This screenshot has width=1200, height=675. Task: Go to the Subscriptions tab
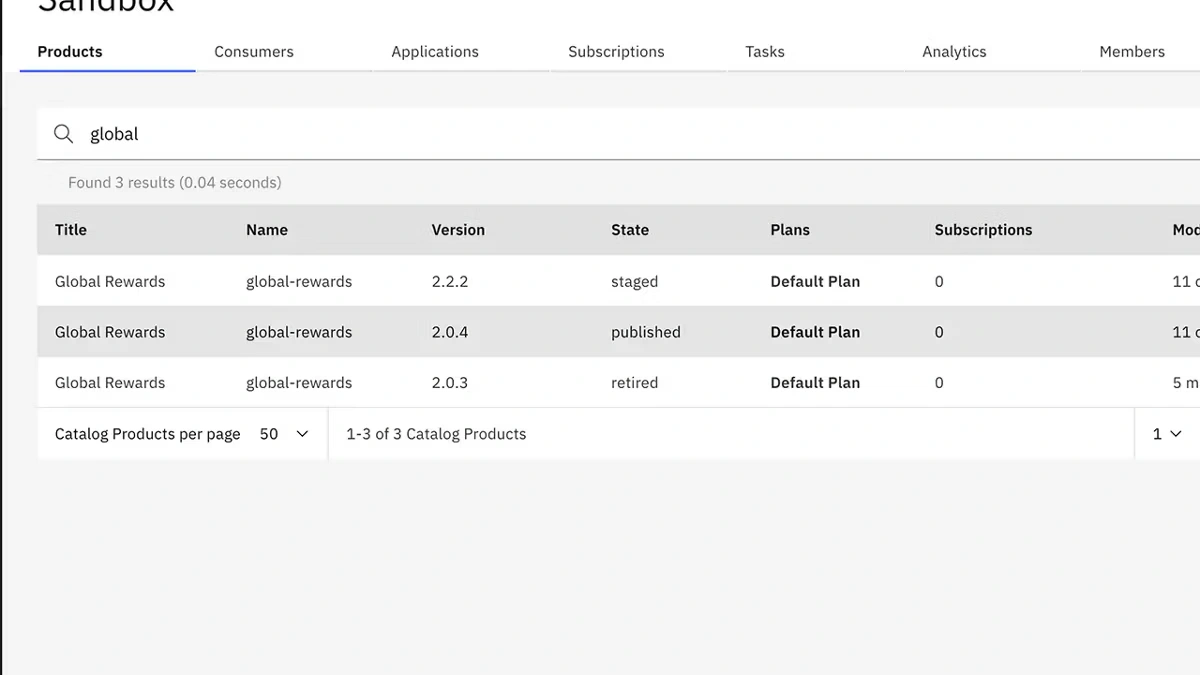click(616, 52)
